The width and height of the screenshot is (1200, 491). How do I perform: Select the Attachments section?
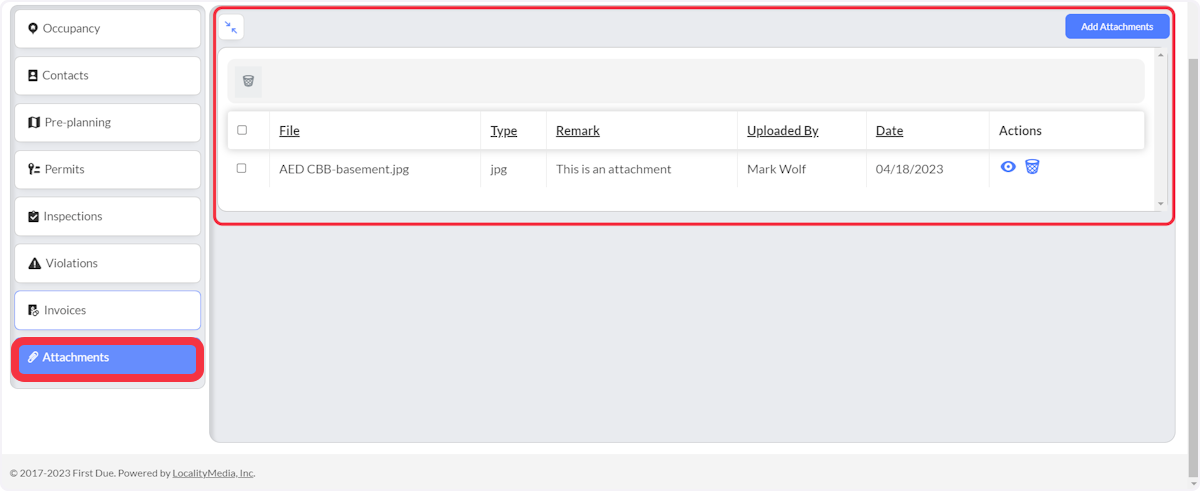(108, 359)
